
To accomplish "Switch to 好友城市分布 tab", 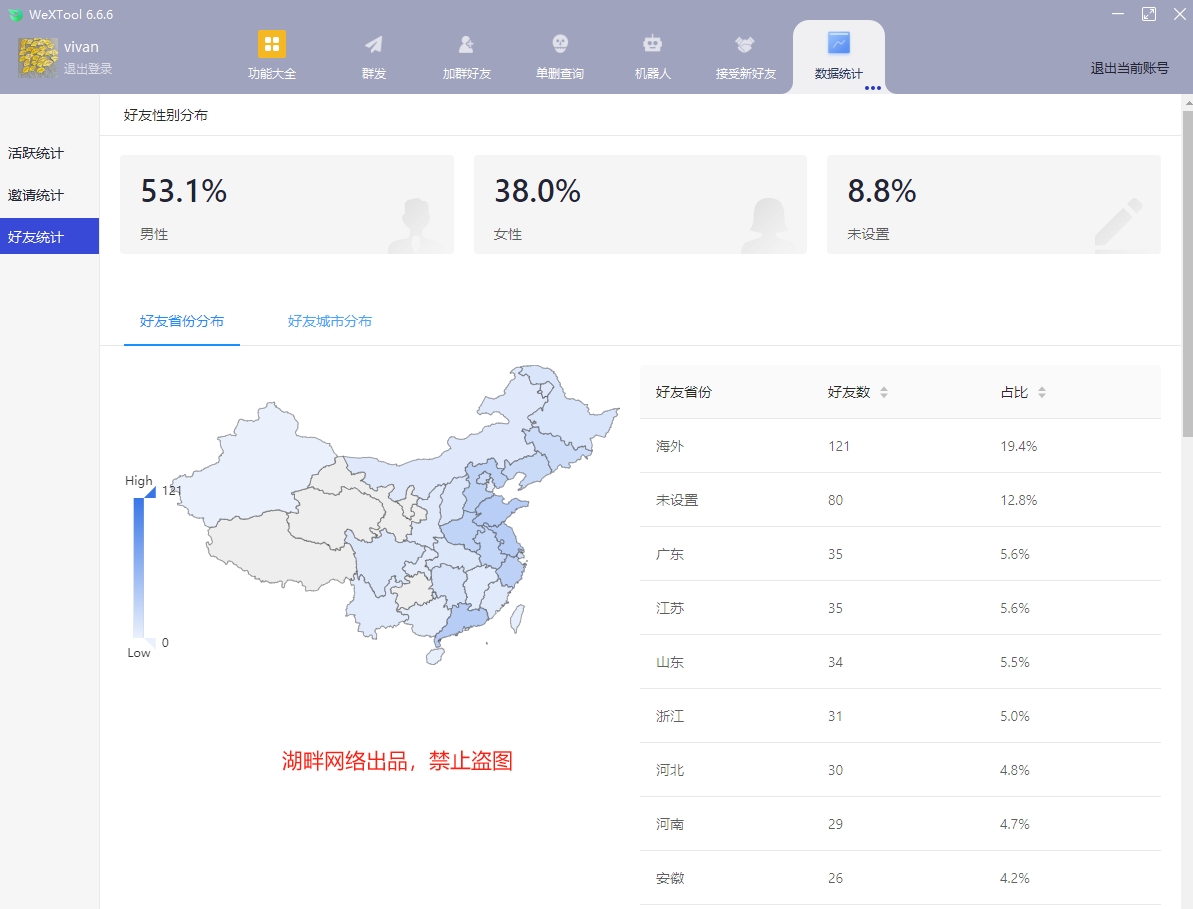I will tap(329, 322).
